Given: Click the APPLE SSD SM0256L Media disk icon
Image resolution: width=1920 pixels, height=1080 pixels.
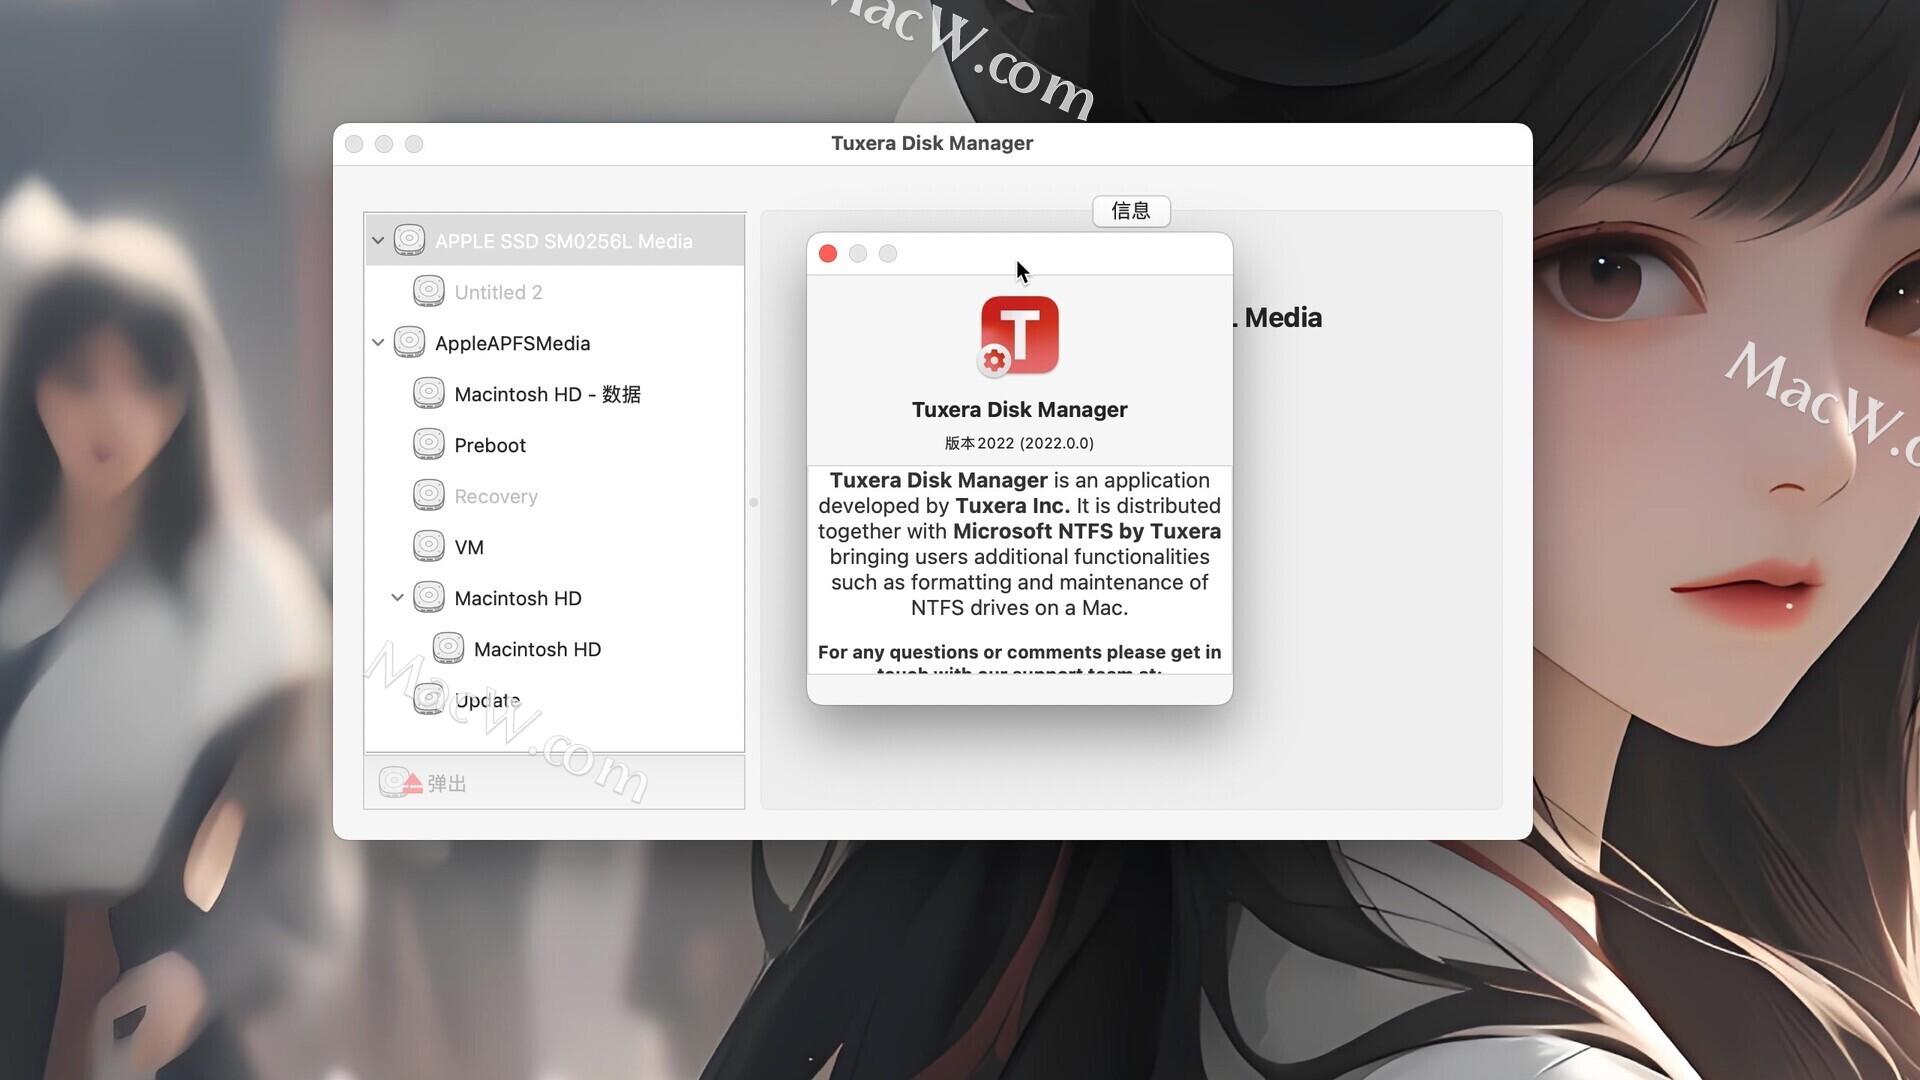Looking at the screenshot, I should point(409,240).
